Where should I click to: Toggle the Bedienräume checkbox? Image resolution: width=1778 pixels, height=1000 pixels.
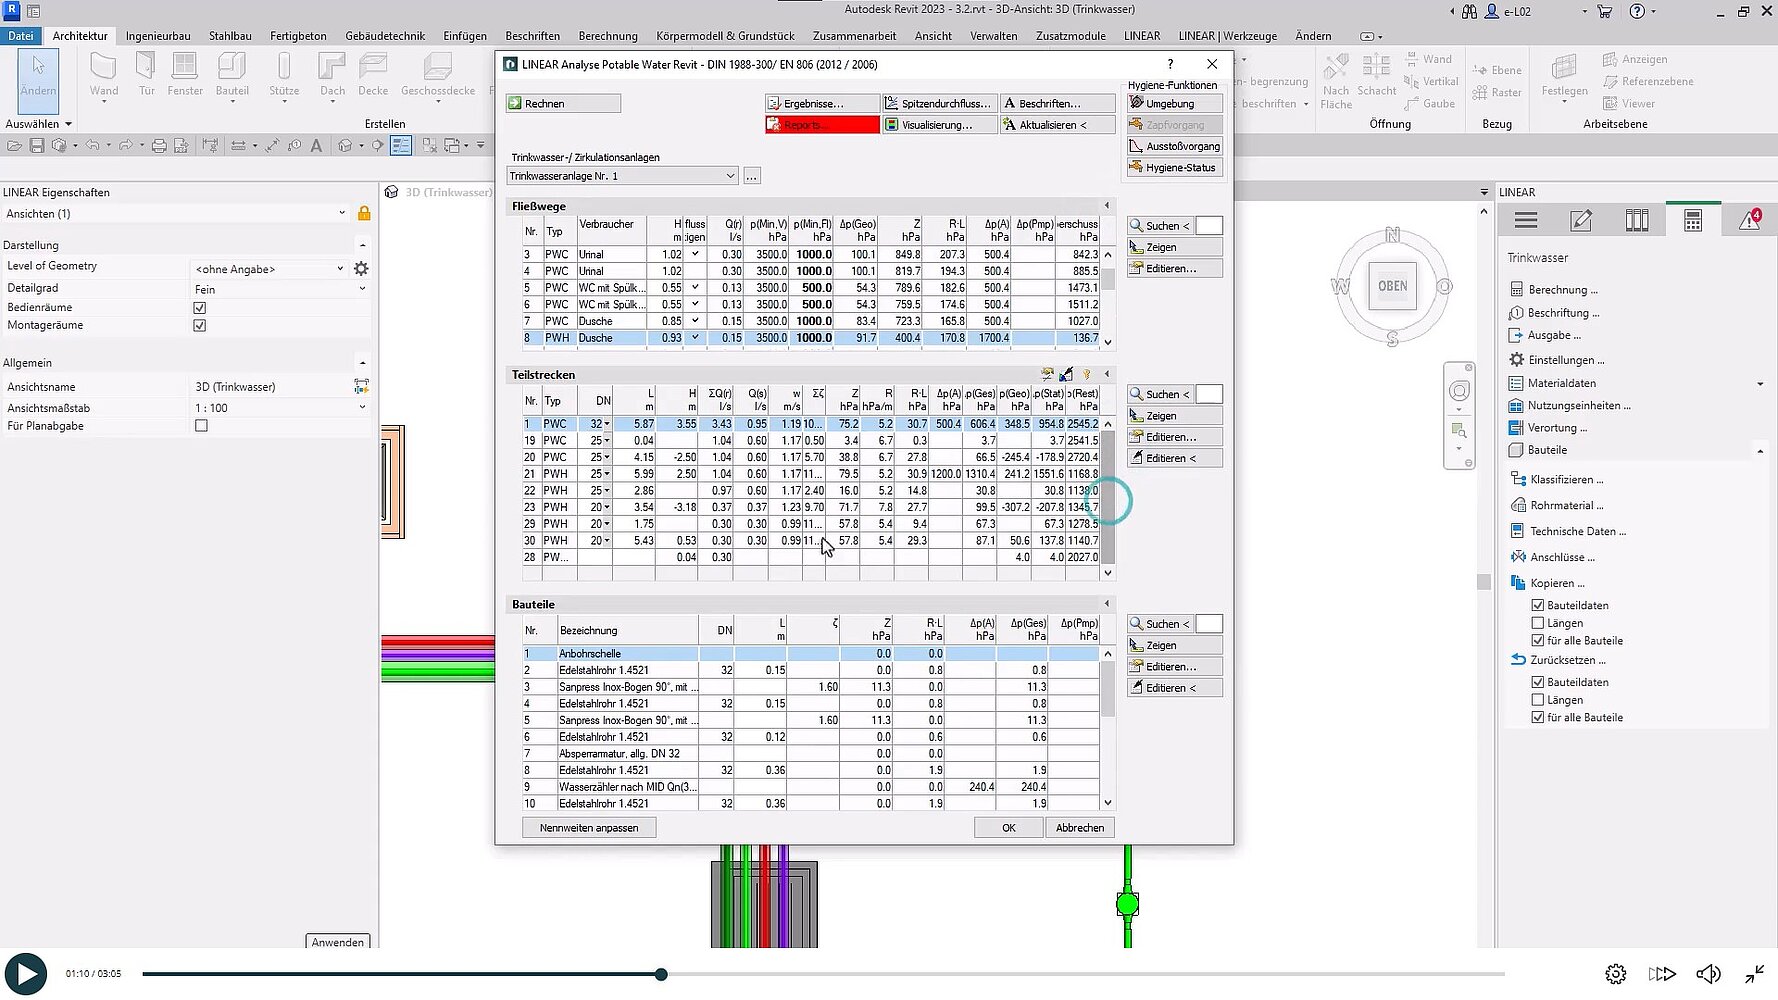tap(200, 308)
